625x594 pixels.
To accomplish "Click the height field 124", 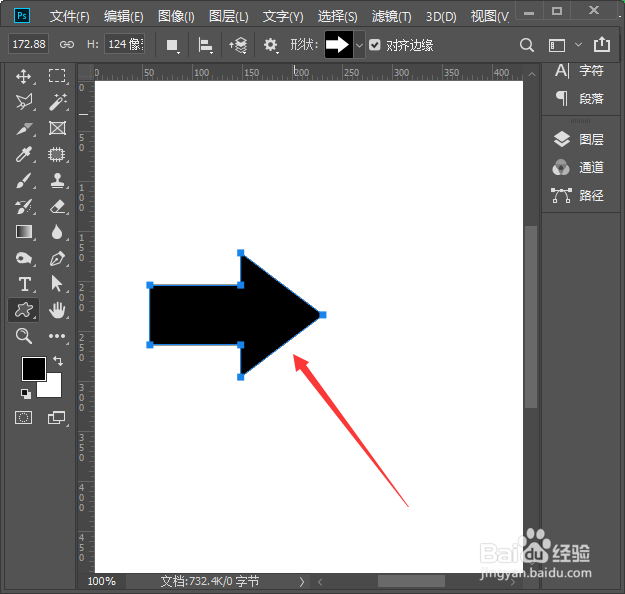I will tap(124, 44).
